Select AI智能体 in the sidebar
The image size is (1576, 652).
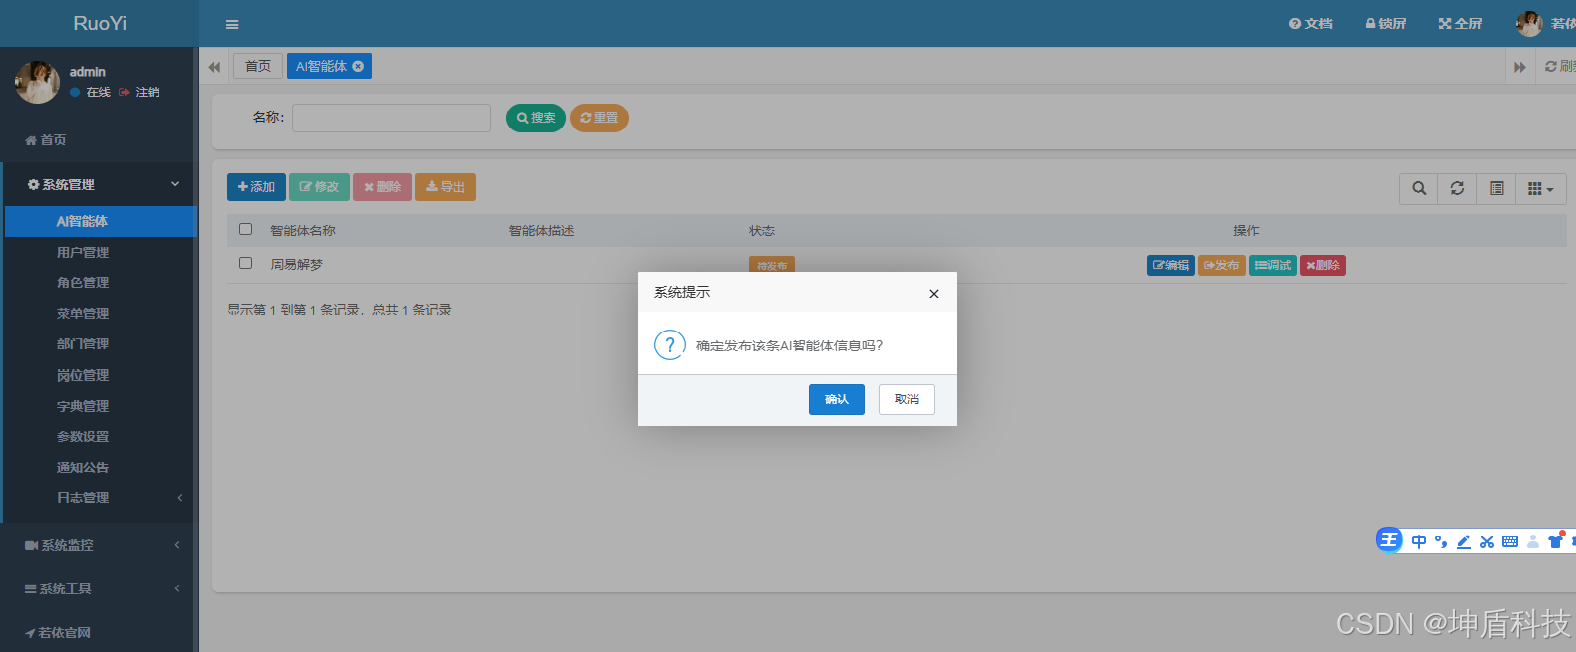point(100,221)
